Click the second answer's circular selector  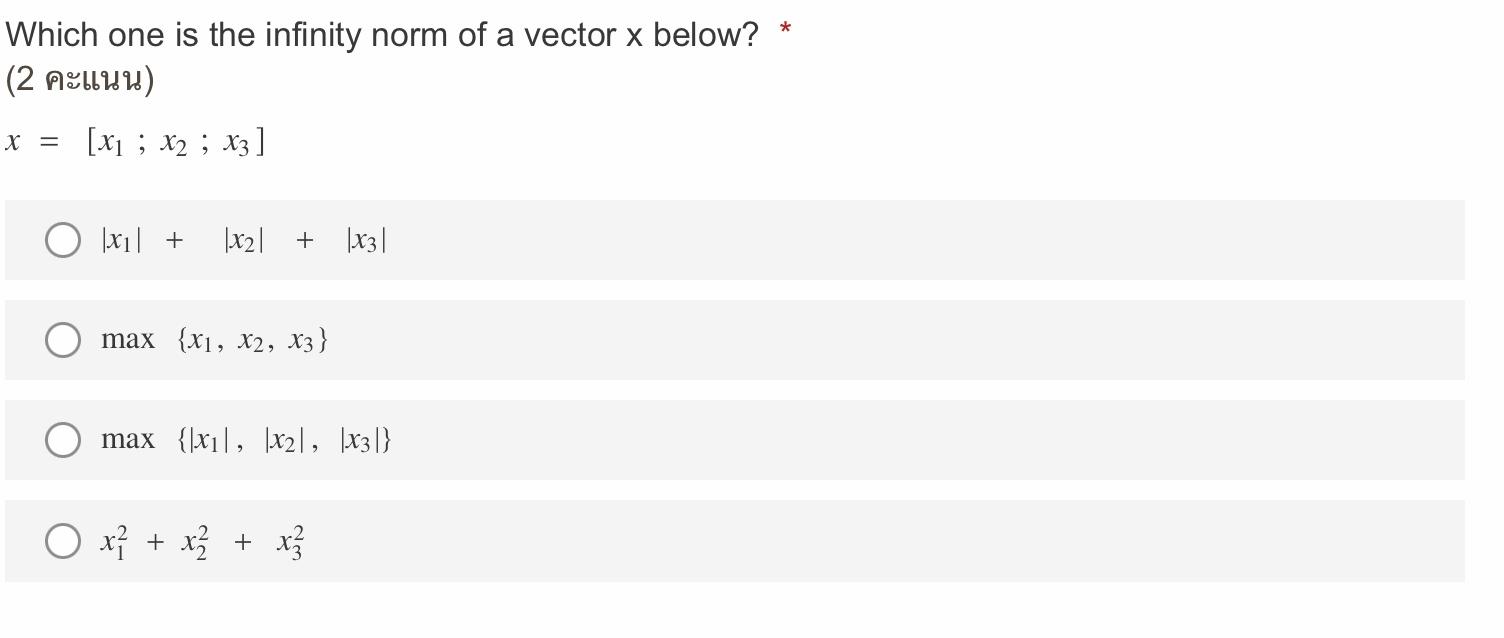tap(62, 340)
